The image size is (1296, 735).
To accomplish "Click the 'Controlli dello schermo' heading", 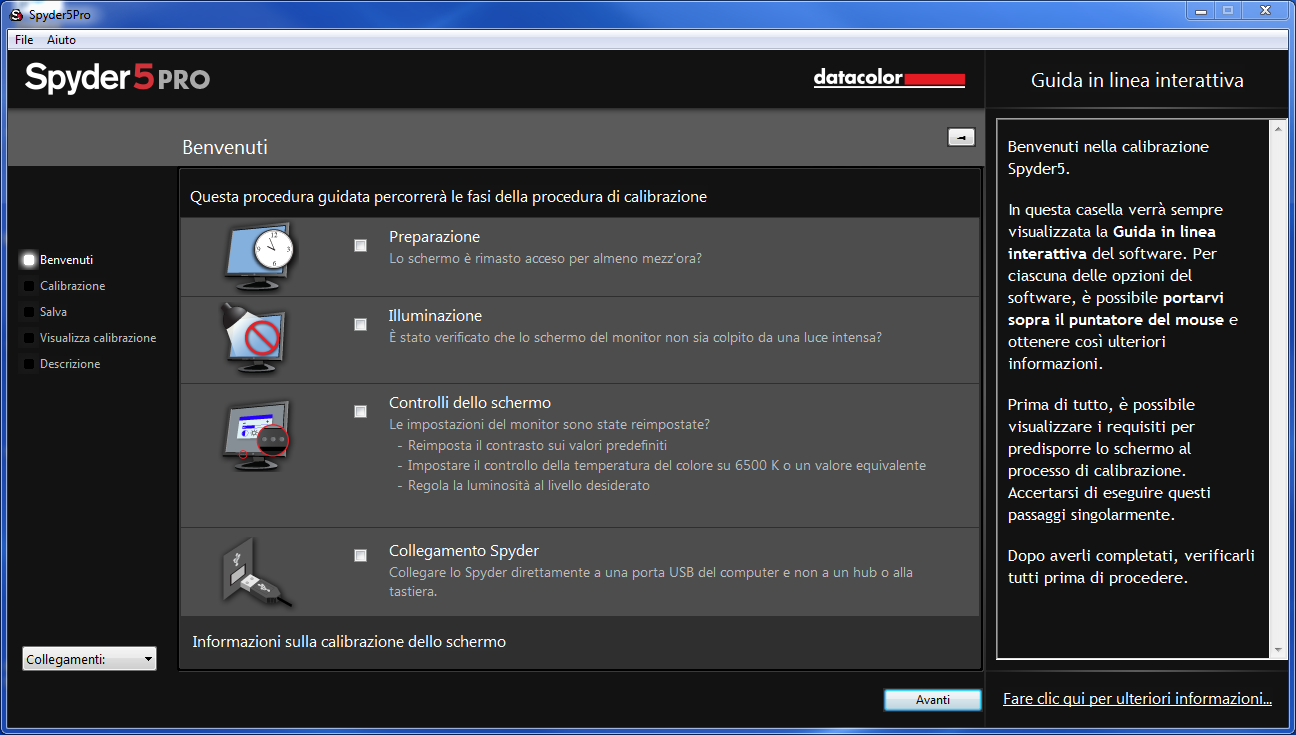I will point(470,403).
